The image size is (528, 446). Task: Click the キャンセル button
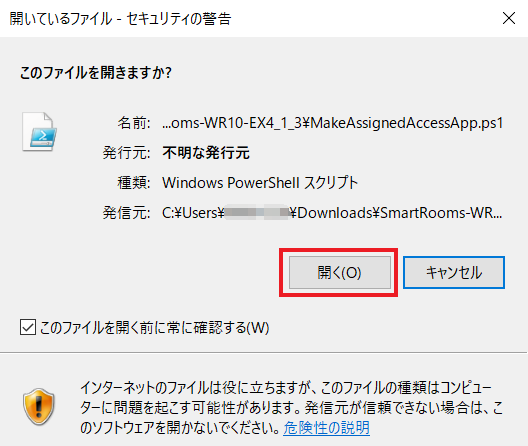454,273
